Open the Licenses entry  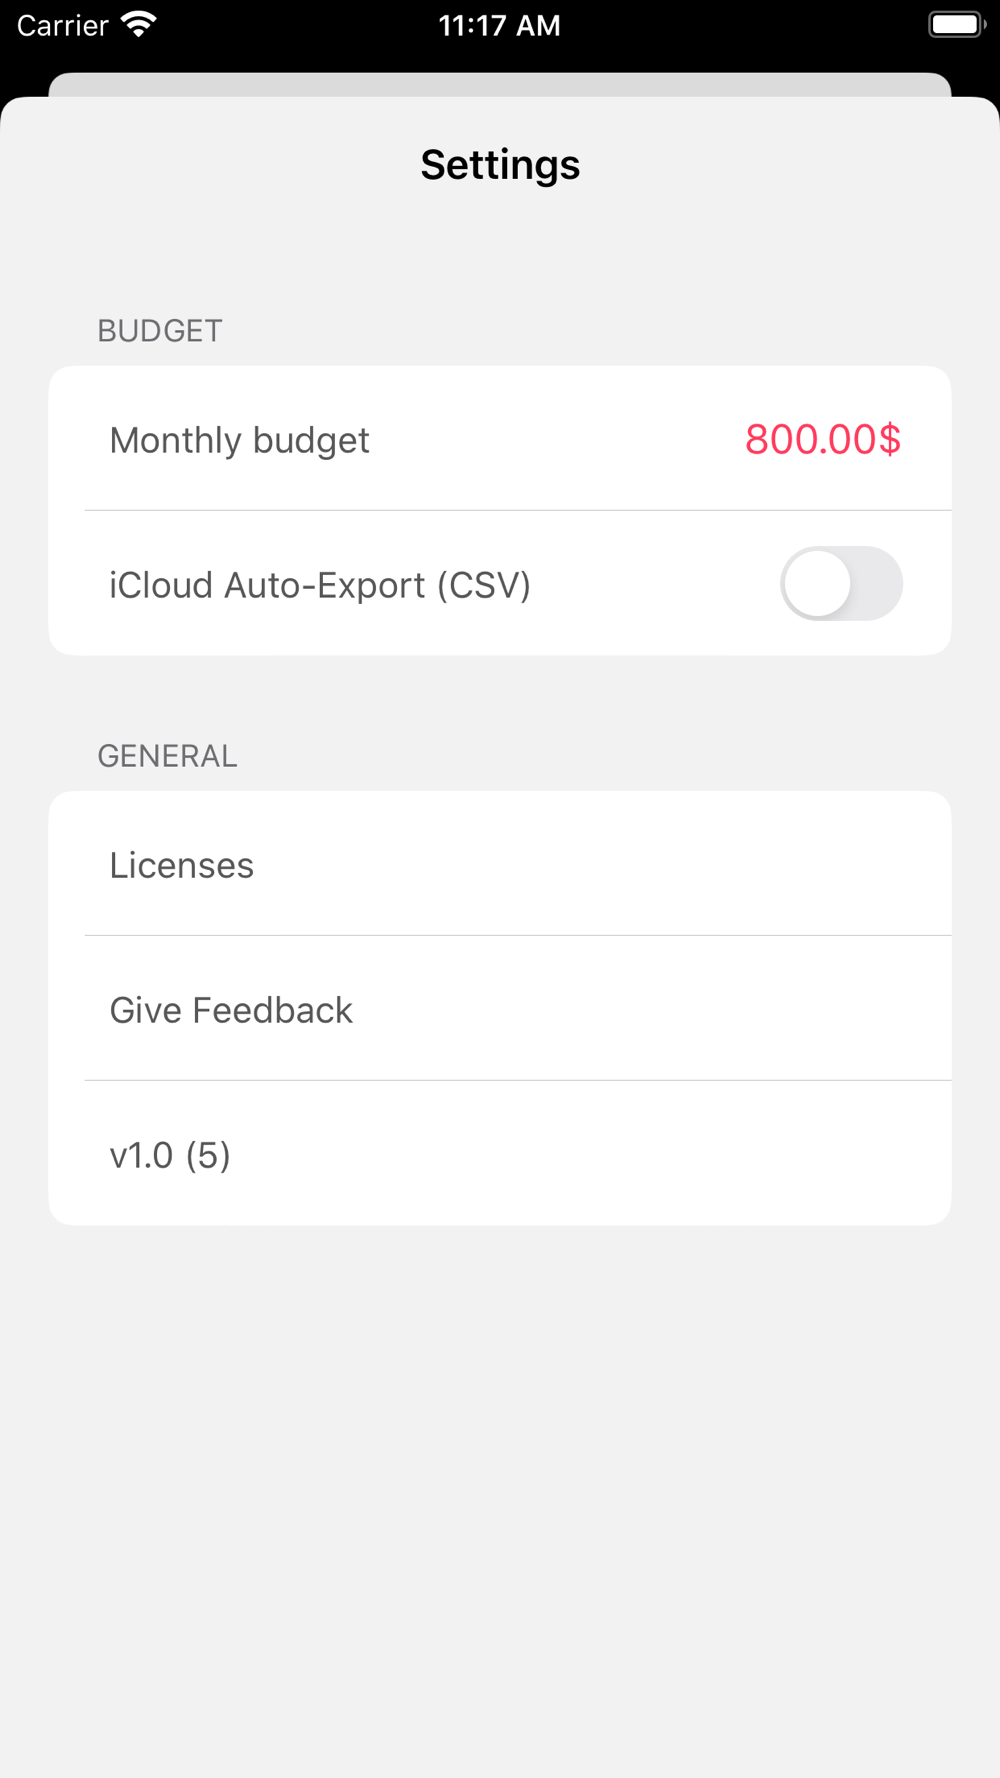(x=500, y=864)
